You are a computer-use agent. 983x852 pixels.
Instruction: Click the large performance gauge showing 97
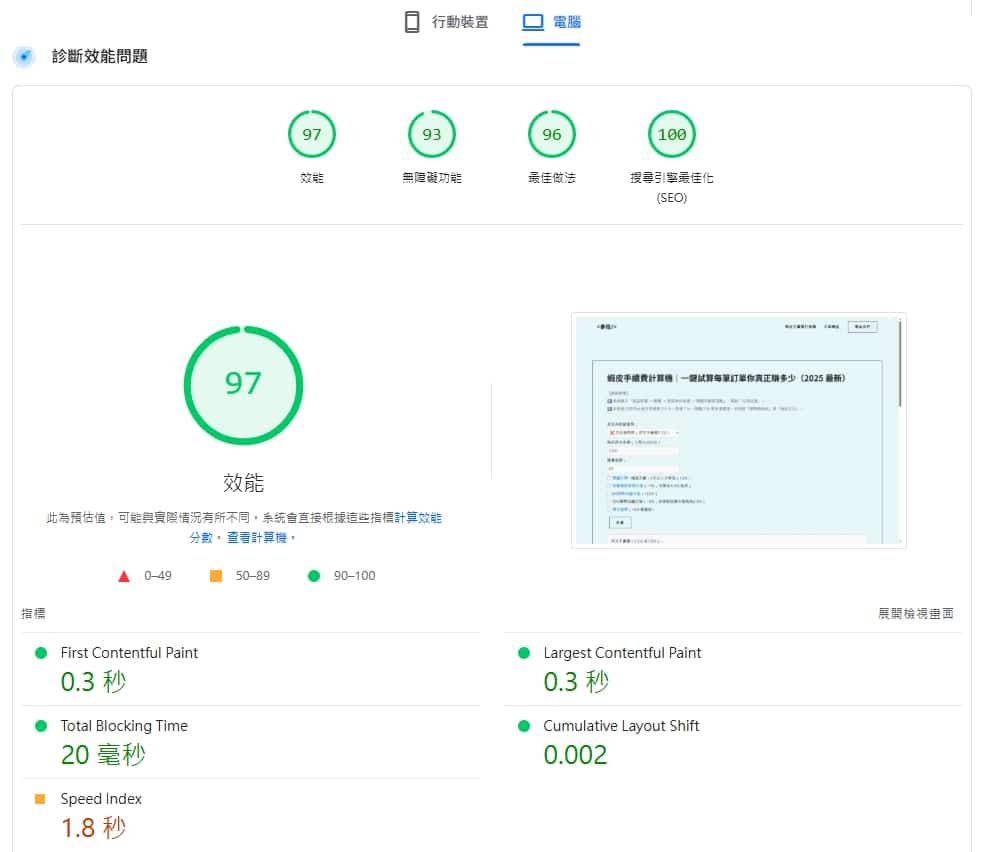point(243,385)
